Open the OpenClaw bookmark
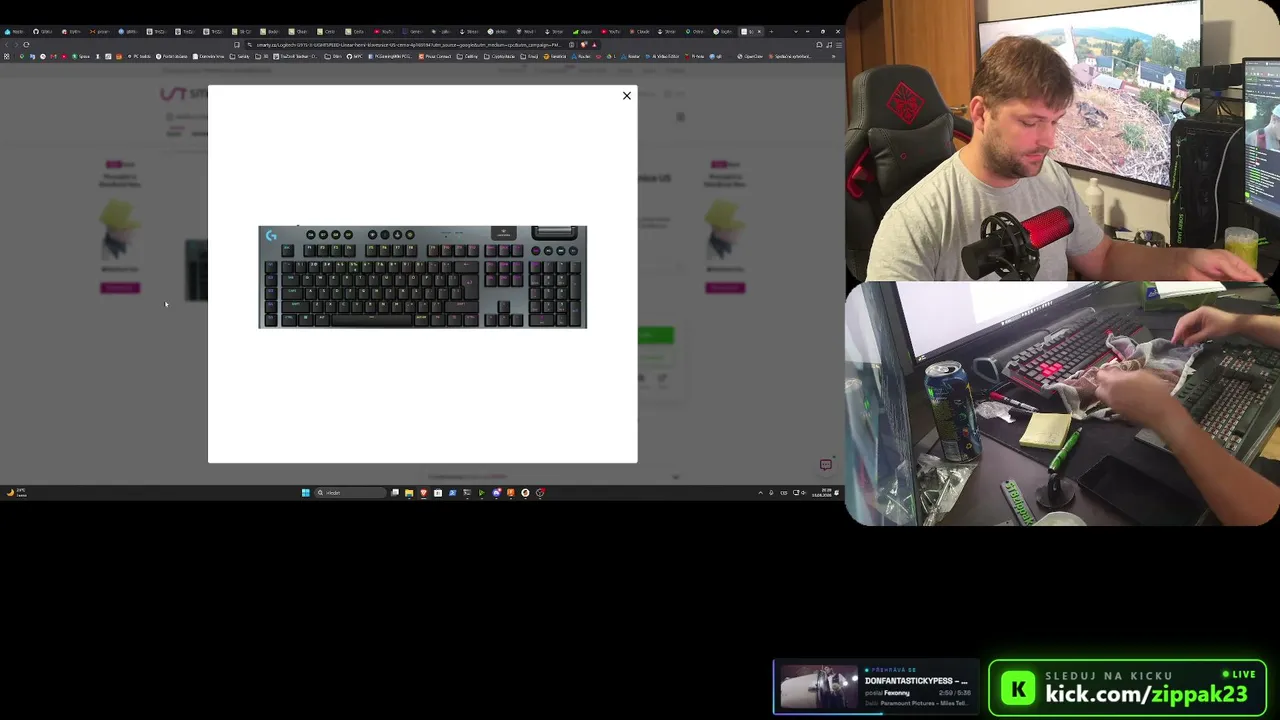 tap(750, 56)
